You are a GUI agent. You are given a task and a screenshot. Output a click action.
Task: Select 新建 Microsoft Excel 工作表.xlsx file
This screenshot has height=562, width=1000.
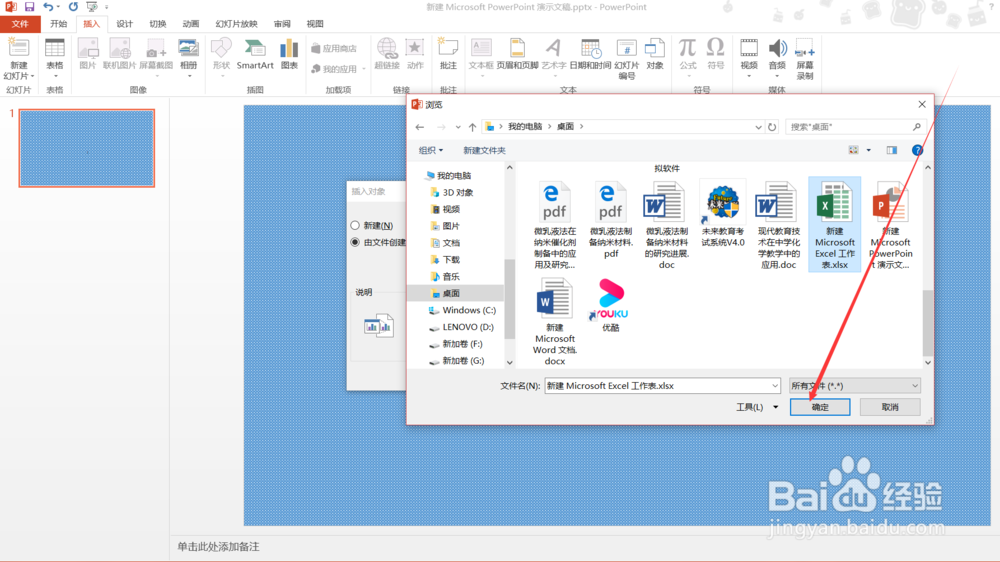click(x=834, y=225)
